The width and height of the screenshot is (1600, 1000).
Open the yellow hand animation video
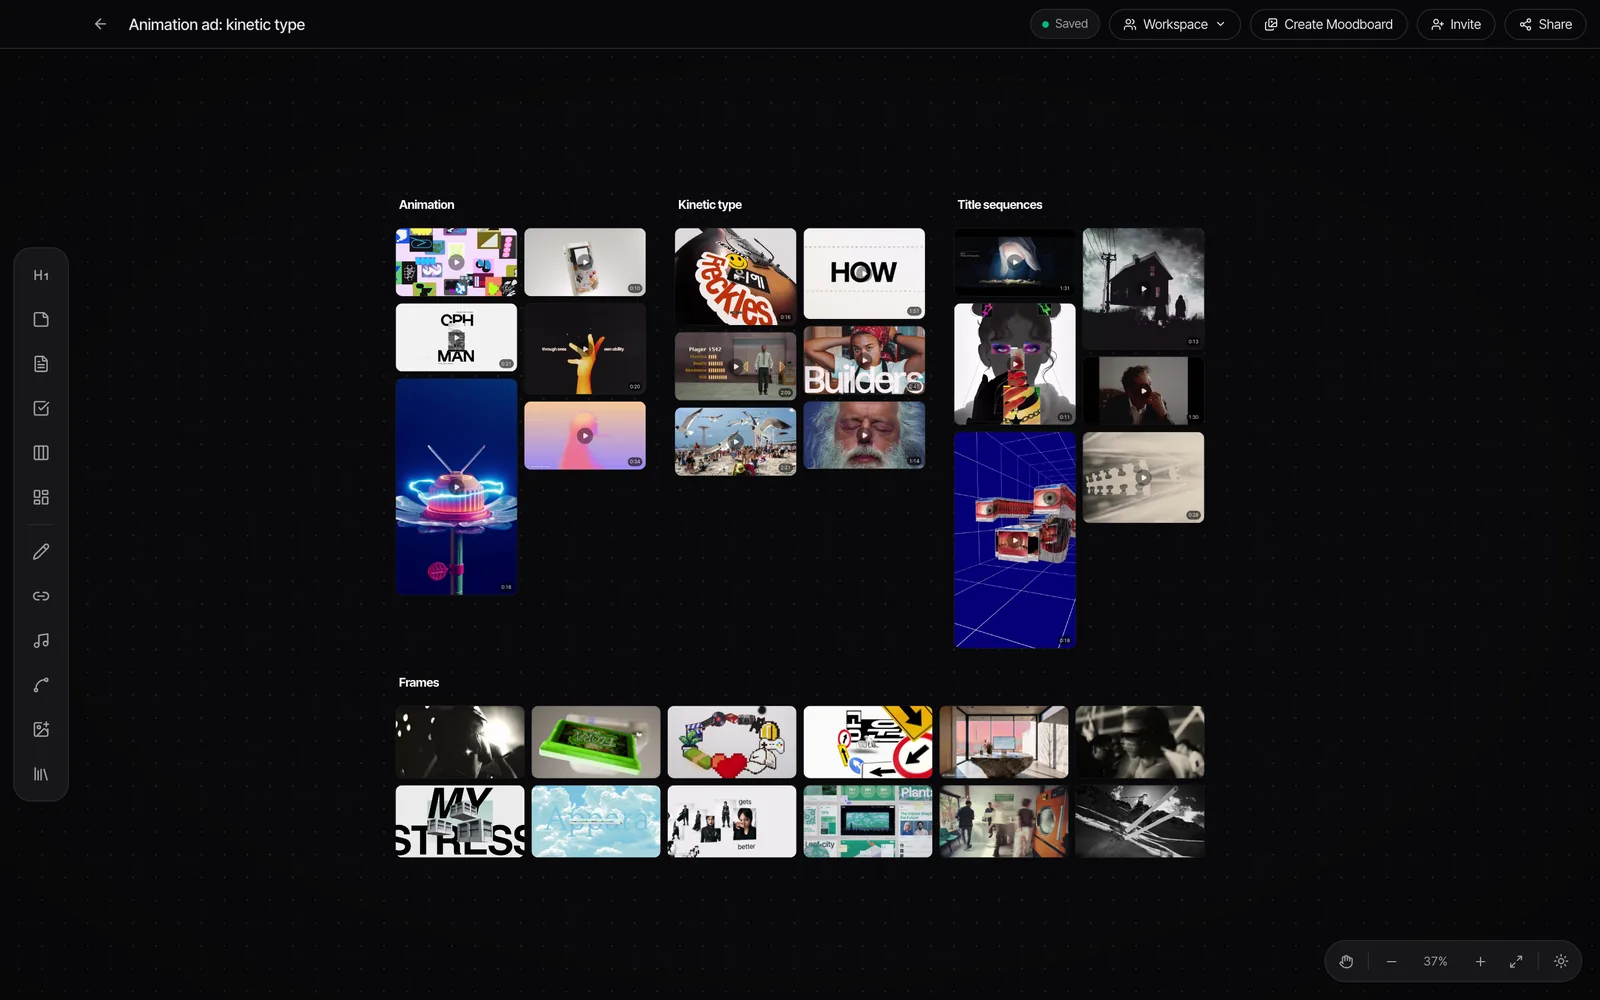point(585,349)
